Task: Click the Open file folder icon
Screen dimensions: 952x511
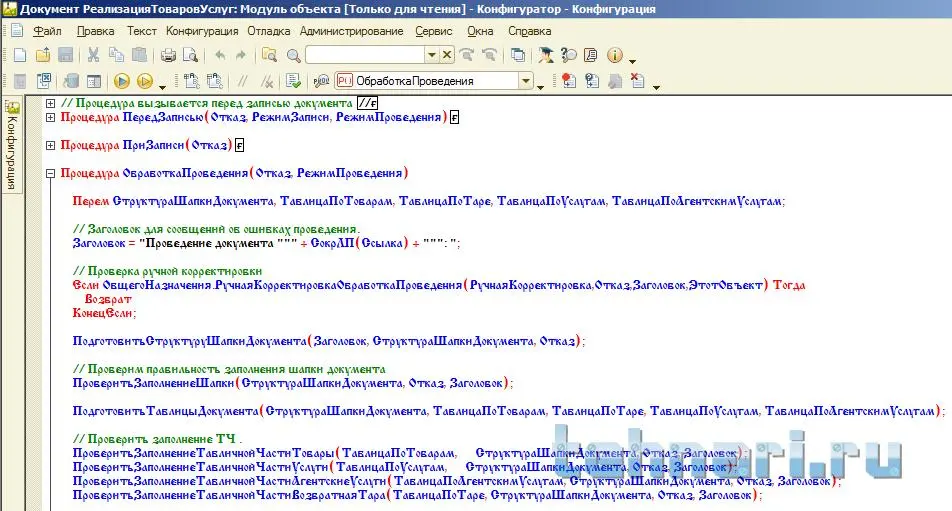Action: [42, 55]
